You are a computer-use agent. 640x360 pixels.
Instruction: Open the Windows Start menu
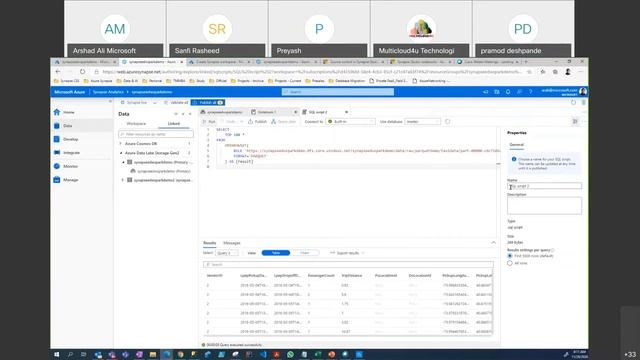click(57, 355)
